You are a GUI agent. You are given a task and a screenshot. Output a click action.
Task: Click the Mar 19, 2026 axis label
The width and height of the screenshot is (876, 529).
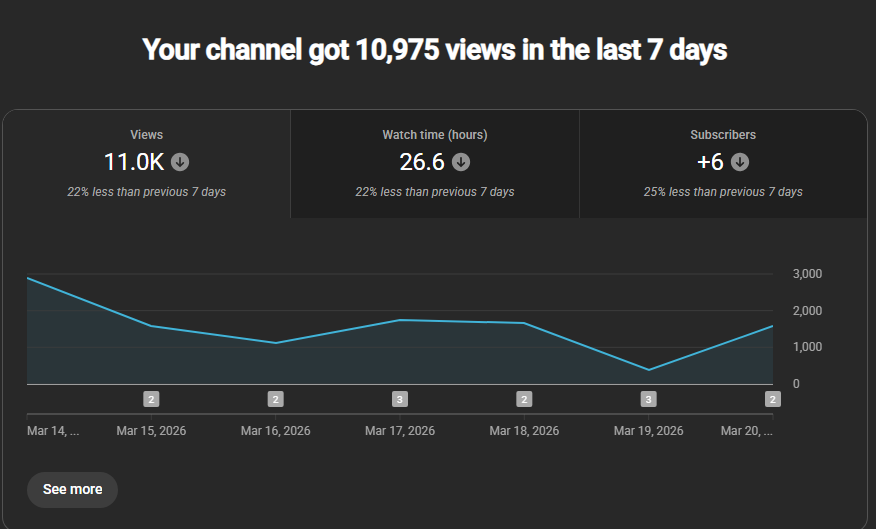click(648, 431)
